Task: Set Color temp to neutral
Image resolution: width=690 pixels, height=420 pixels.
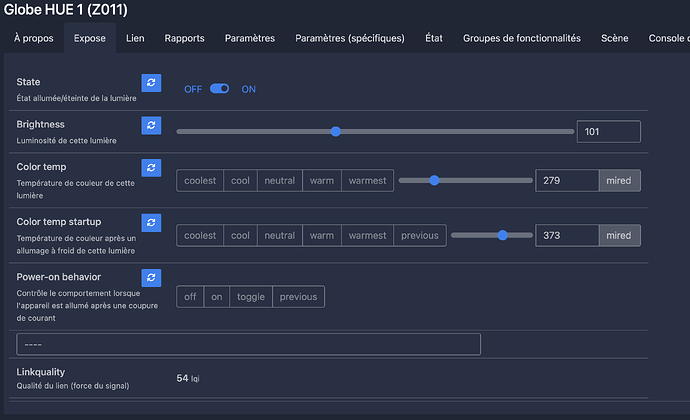Action: click(280, 181)
